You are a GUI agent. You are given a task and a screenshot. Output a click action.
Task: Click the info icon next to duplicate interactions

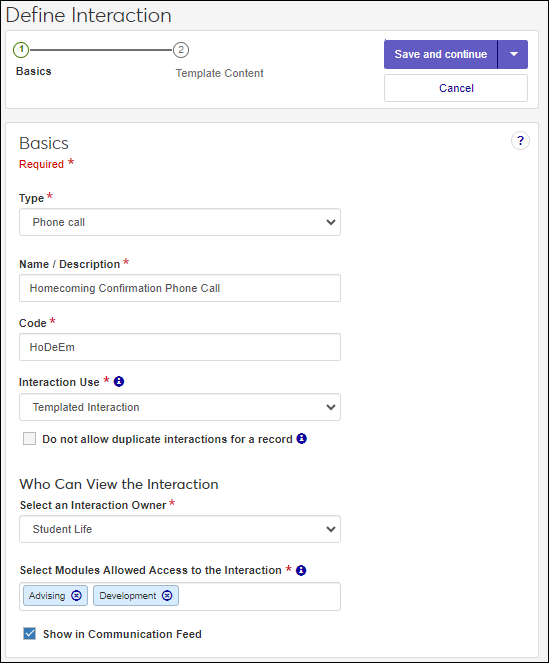coord(302,438)
